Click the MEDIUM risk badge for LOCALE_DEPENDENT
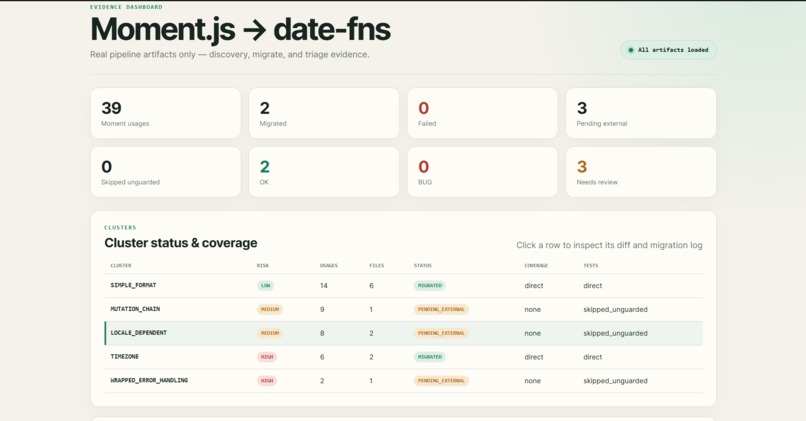Viewport: 806px width, 421px height. pyautogui.click(x=270, y=333)
